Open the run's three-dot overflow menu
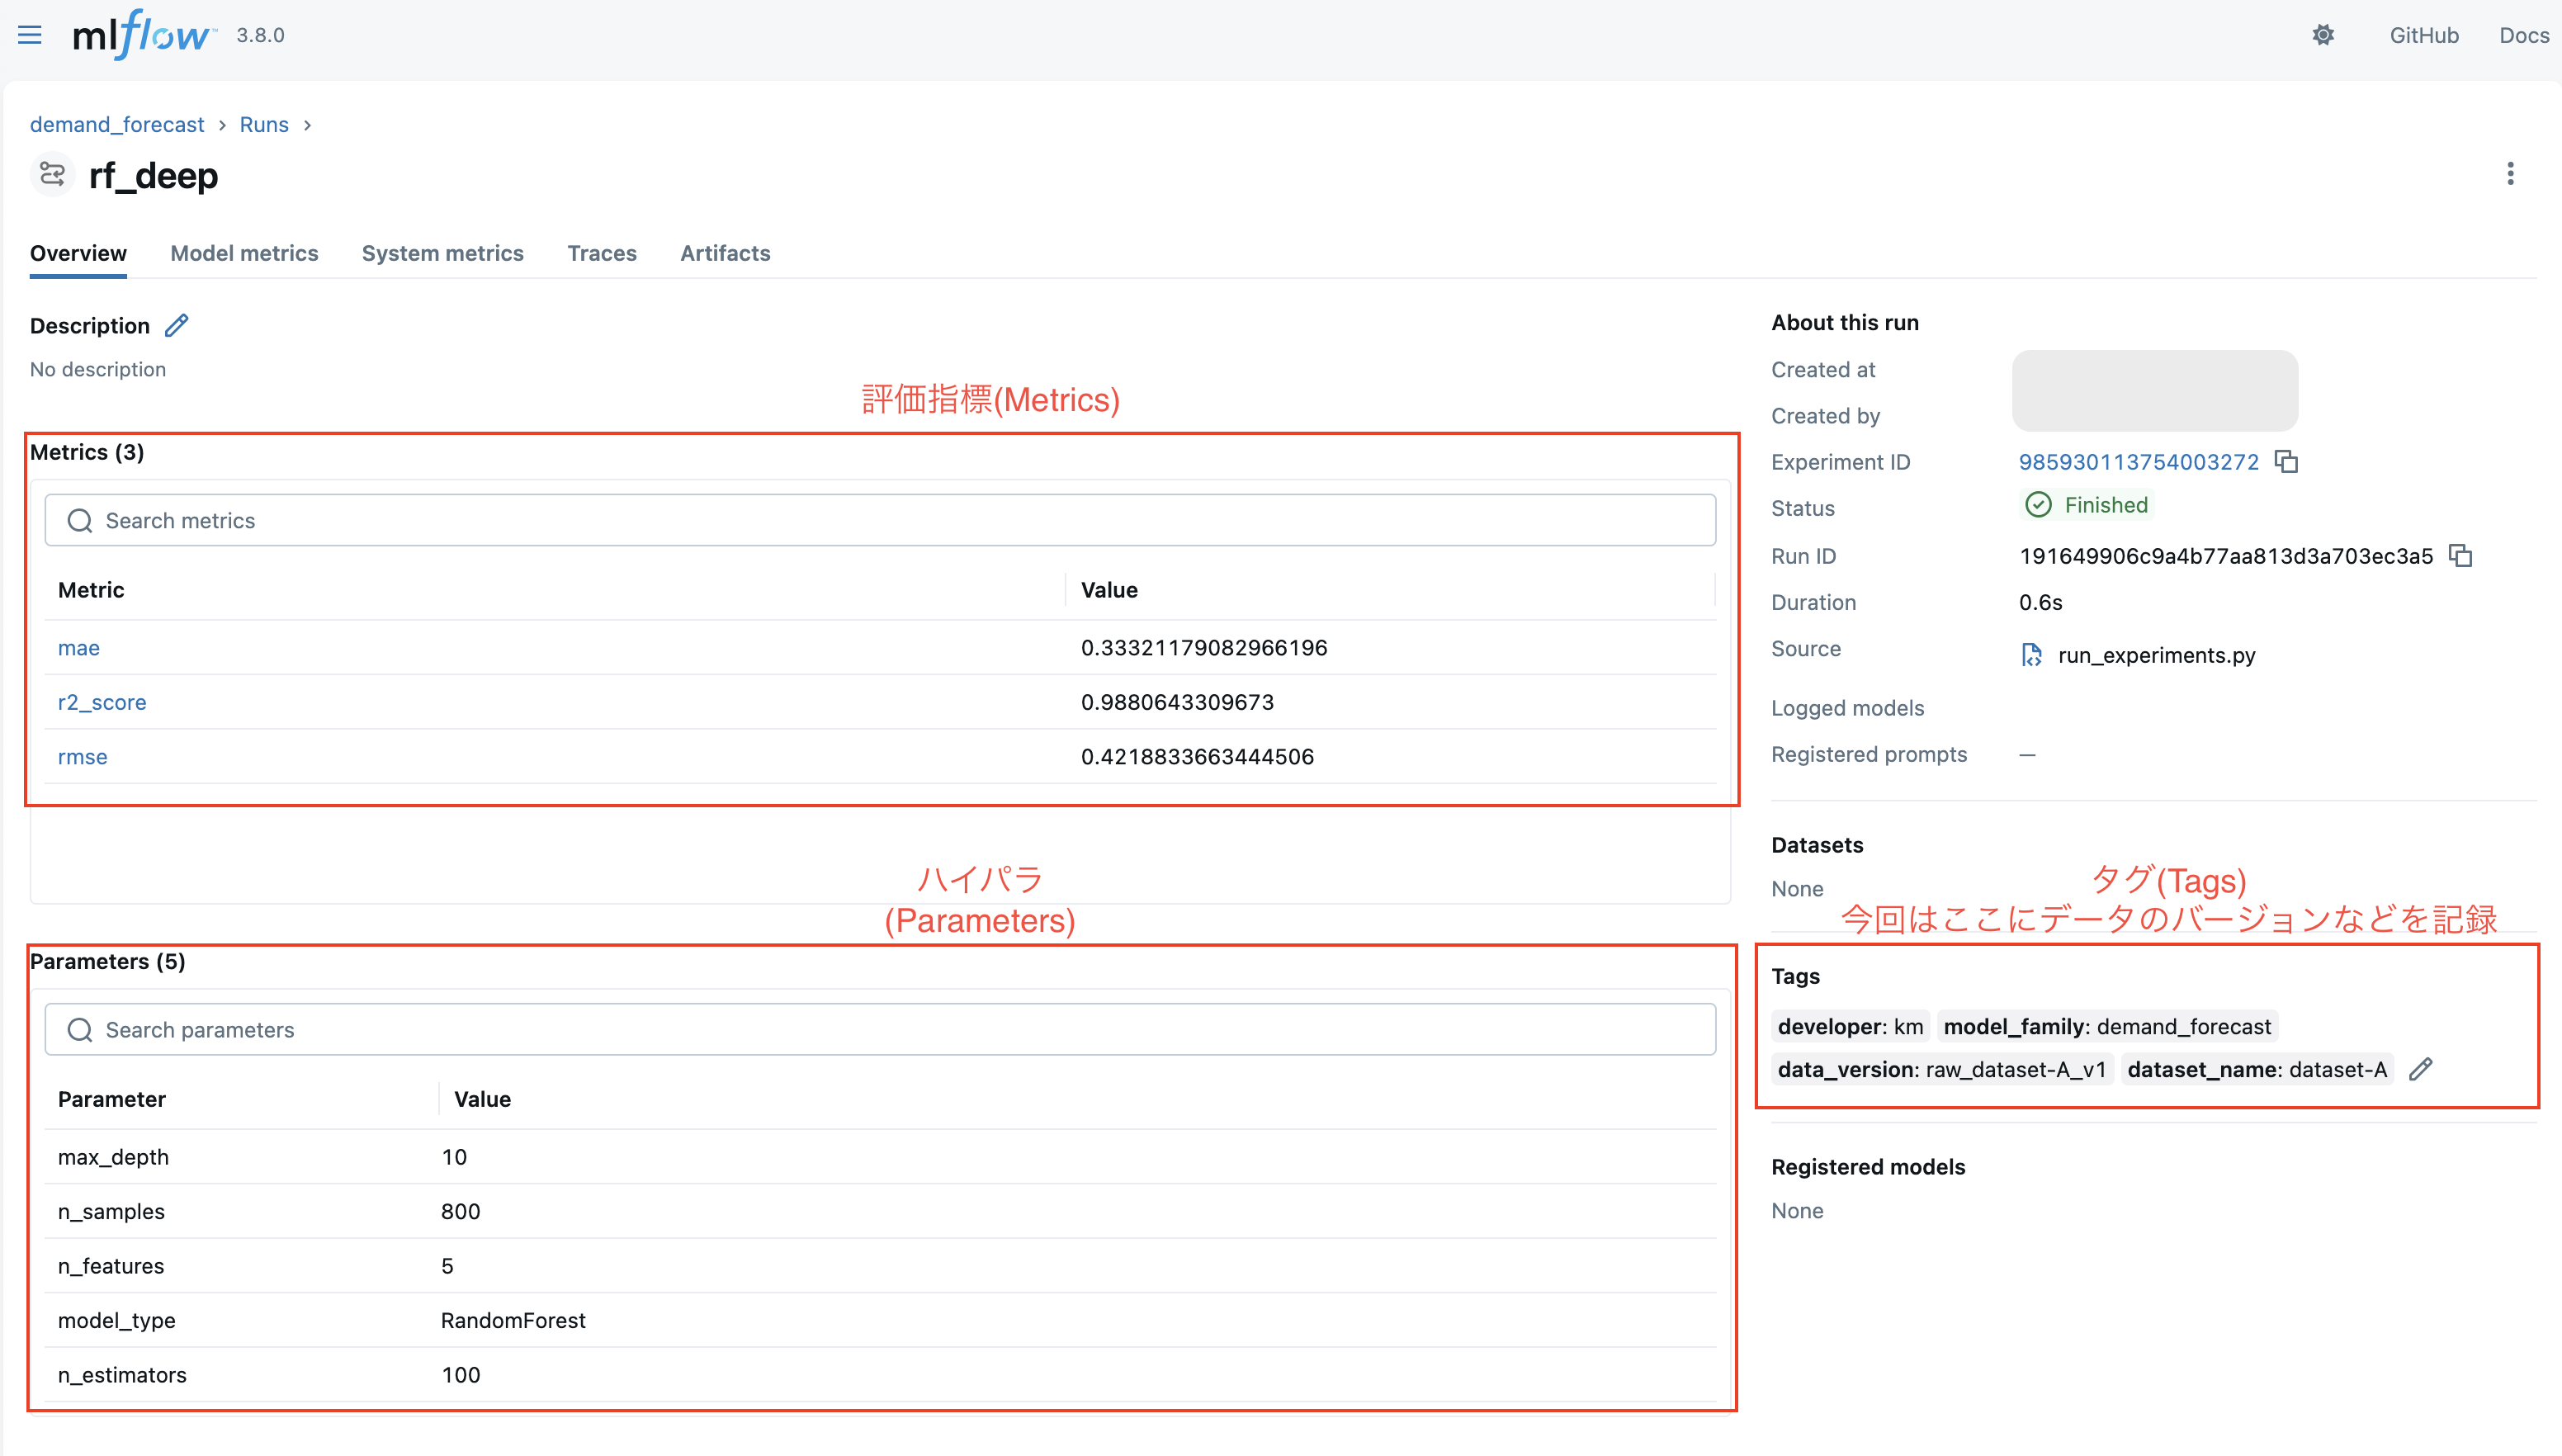2562x1456 pixels. (2510, 174)
